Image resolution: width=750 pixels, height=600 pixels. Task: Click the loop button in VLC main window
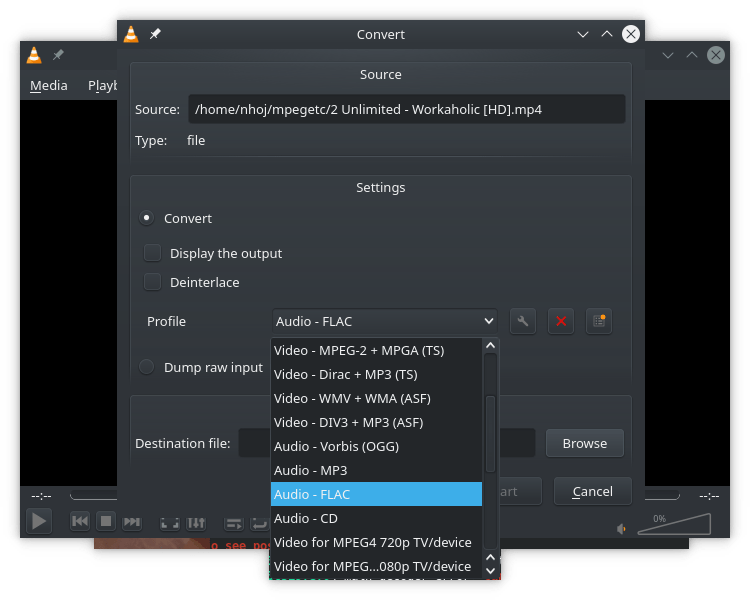point(260,524)
